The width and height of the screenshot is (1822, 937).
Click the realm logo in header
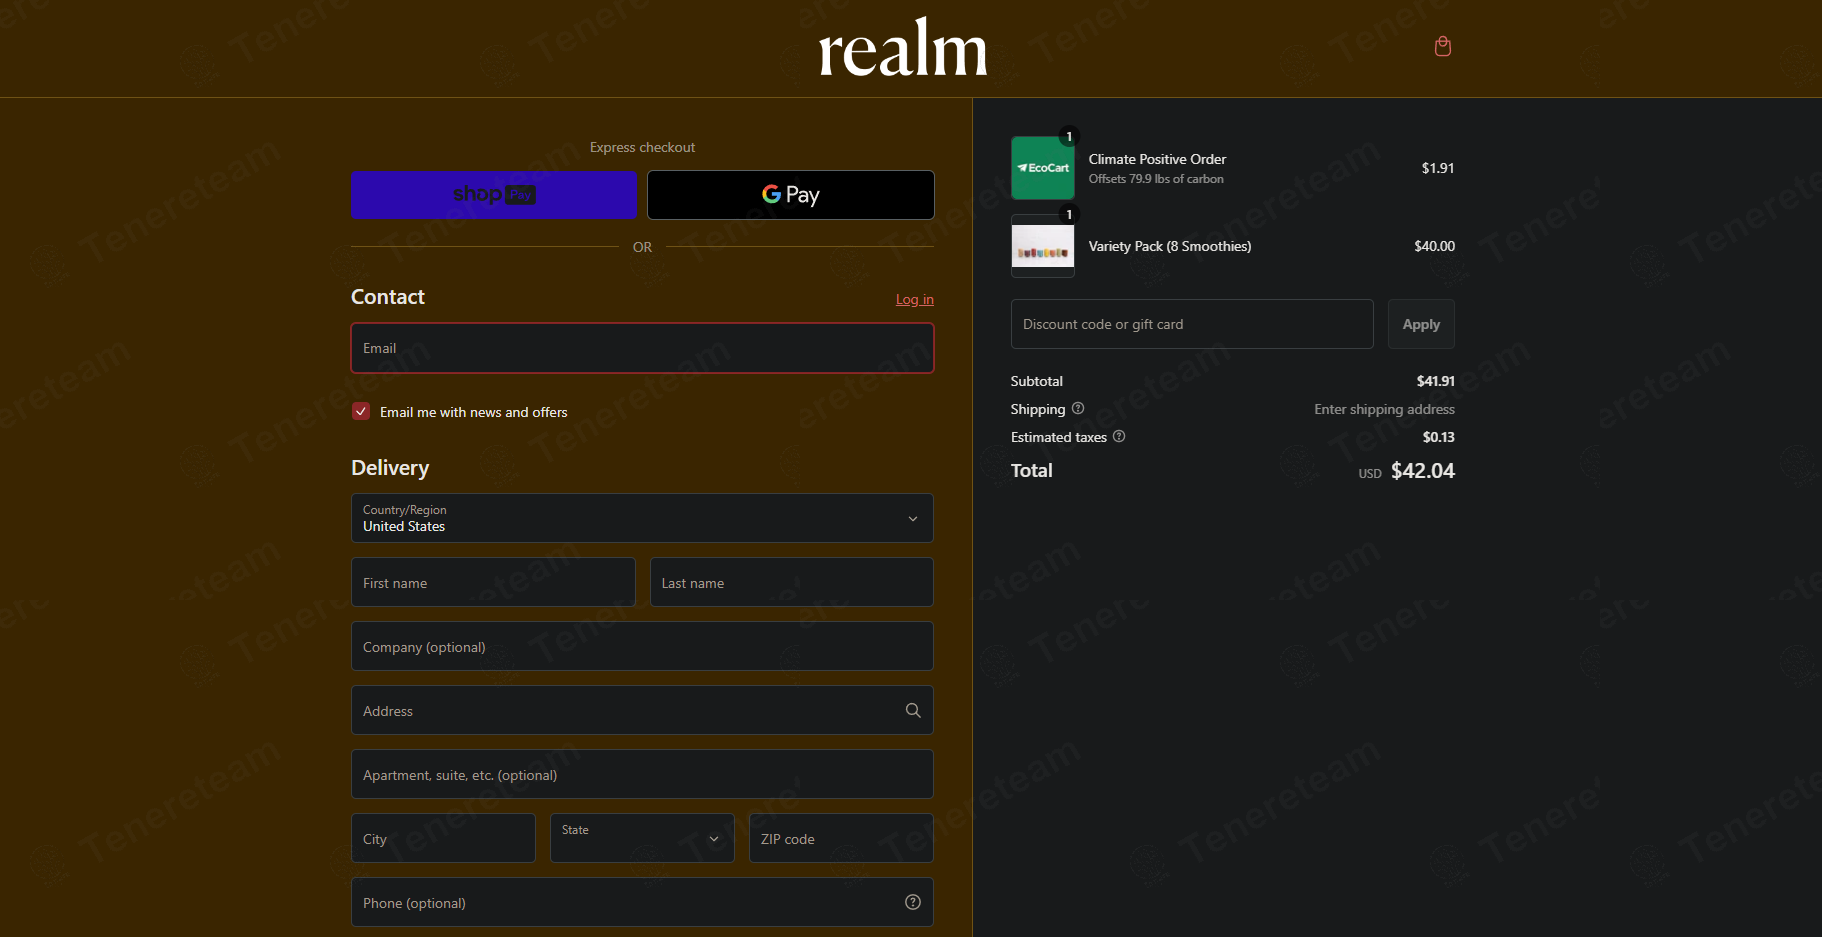[903, 48]
